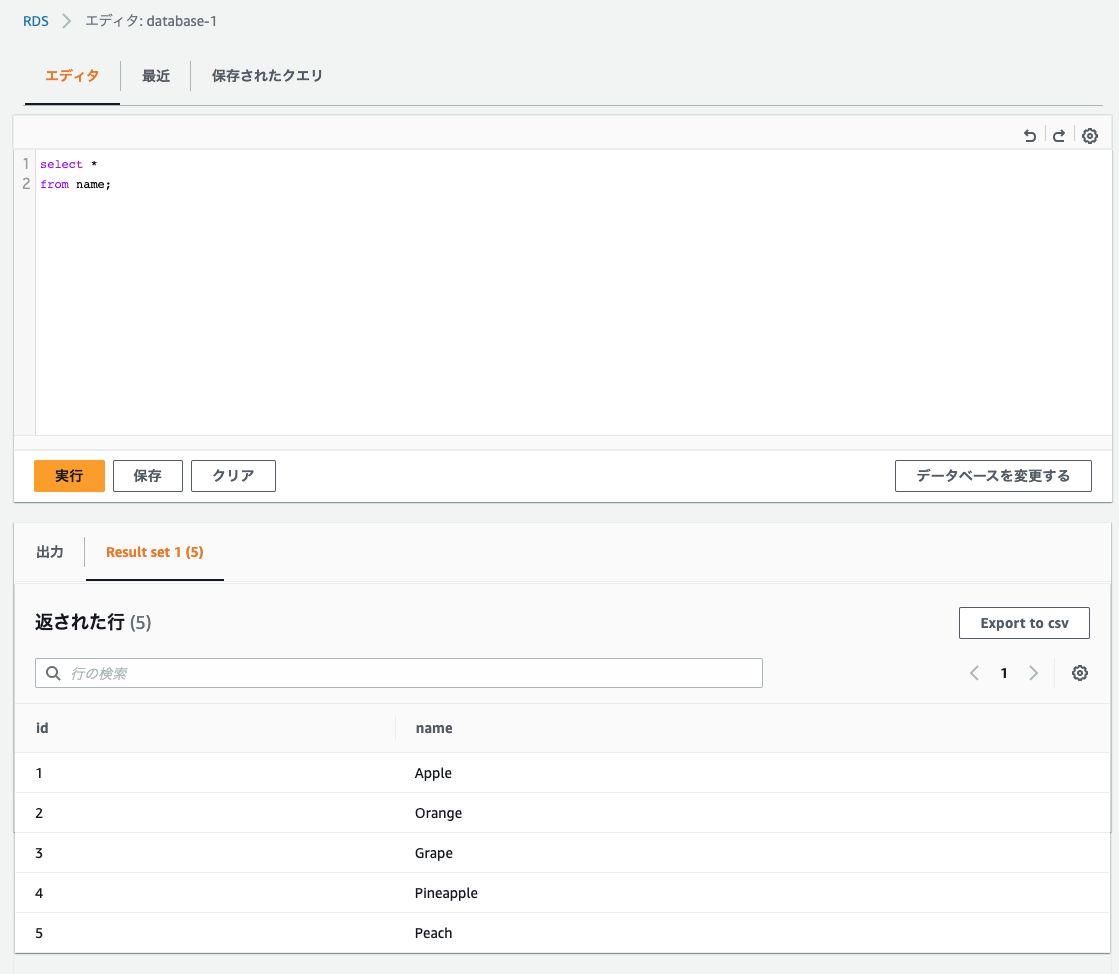Image resolution: width=1119 pixels, height=974 pixels.
Task: Select the エディタ tab
Action: 71,75
